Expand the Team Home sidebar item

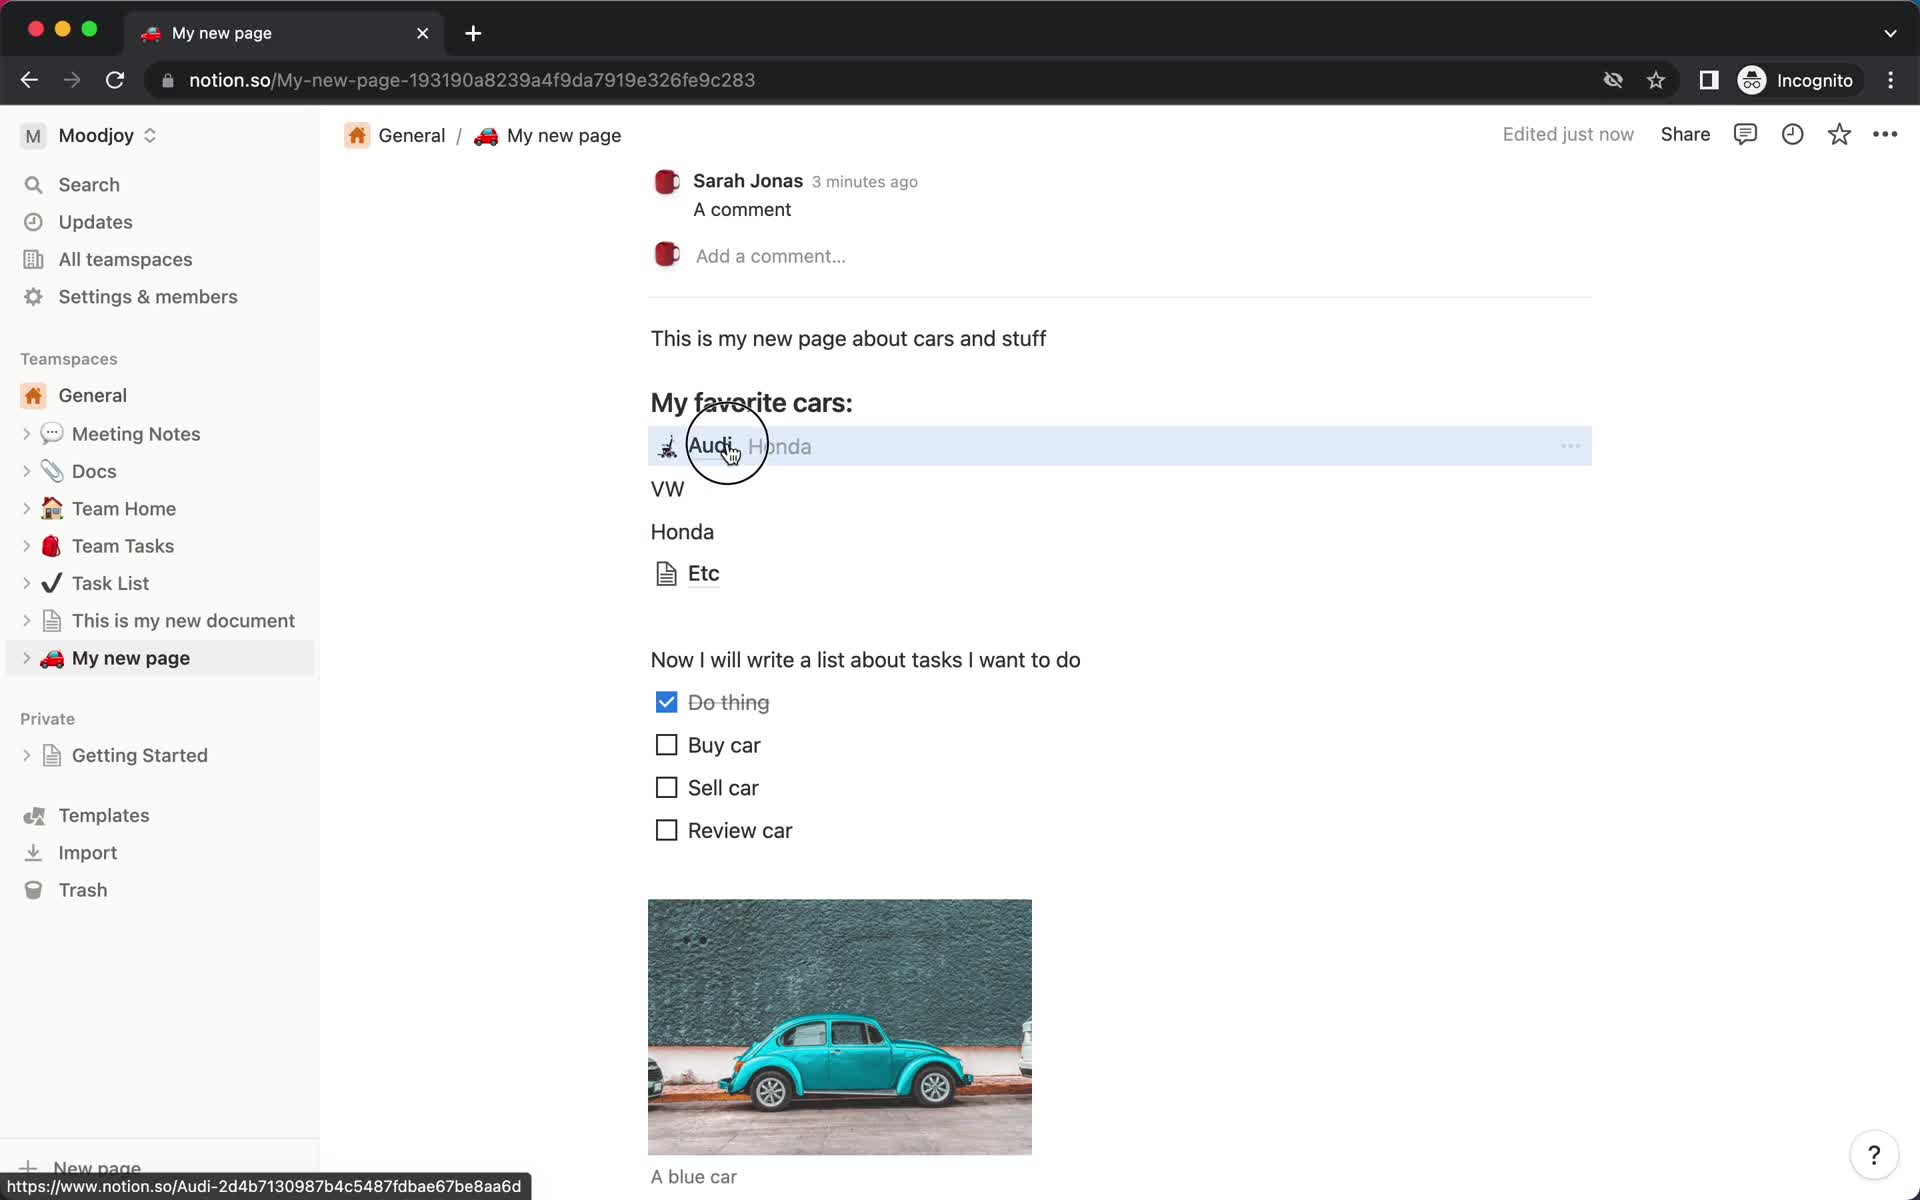point(28,509)
